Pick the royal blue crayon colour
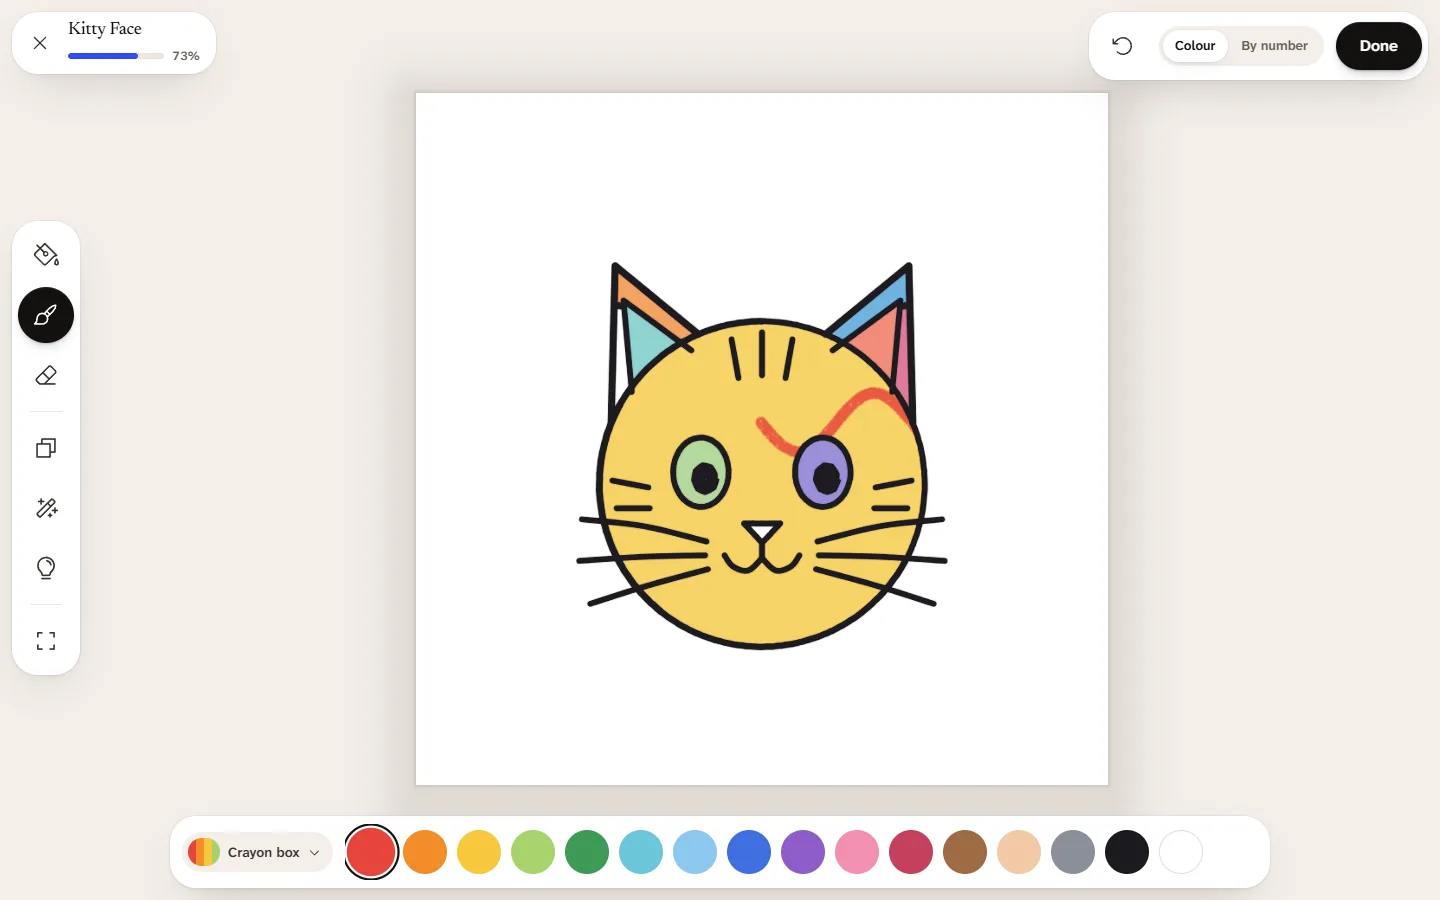The width and height of the screenshot is (1440, 900). (749, 852)
